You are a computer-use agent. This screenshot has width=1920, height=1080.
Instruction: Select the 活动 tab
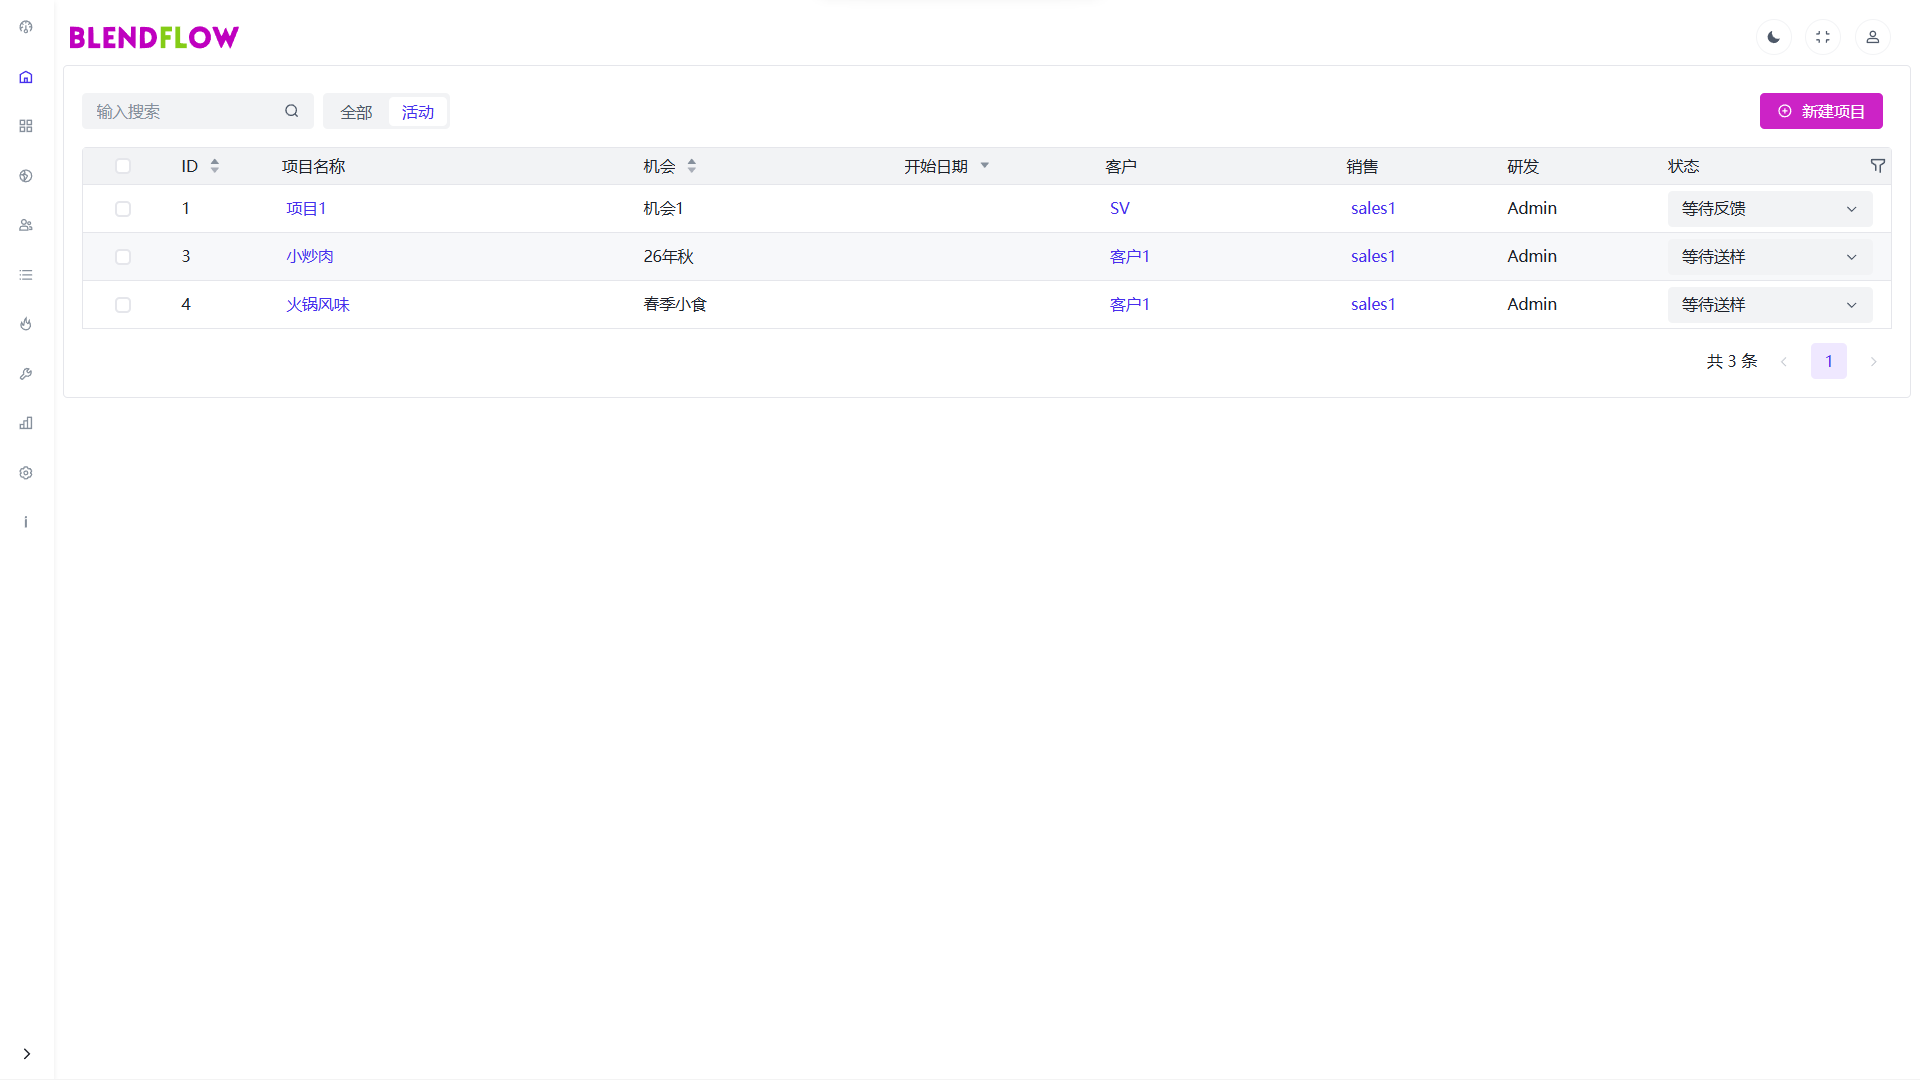pos(418,112)
